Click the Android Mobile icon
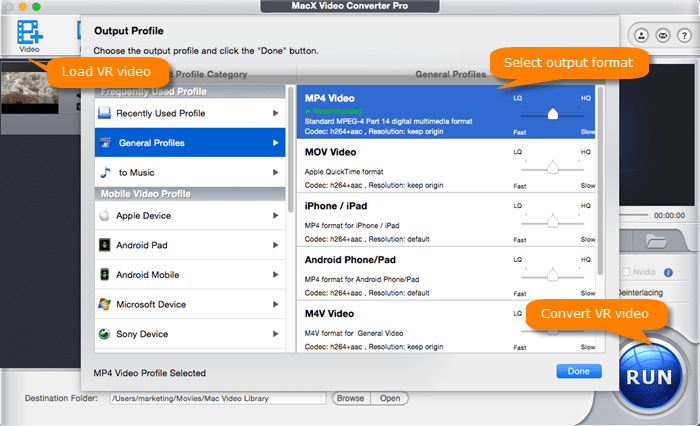Image resolution: width=700 pixels, height=426 pixels. [104, 275]
